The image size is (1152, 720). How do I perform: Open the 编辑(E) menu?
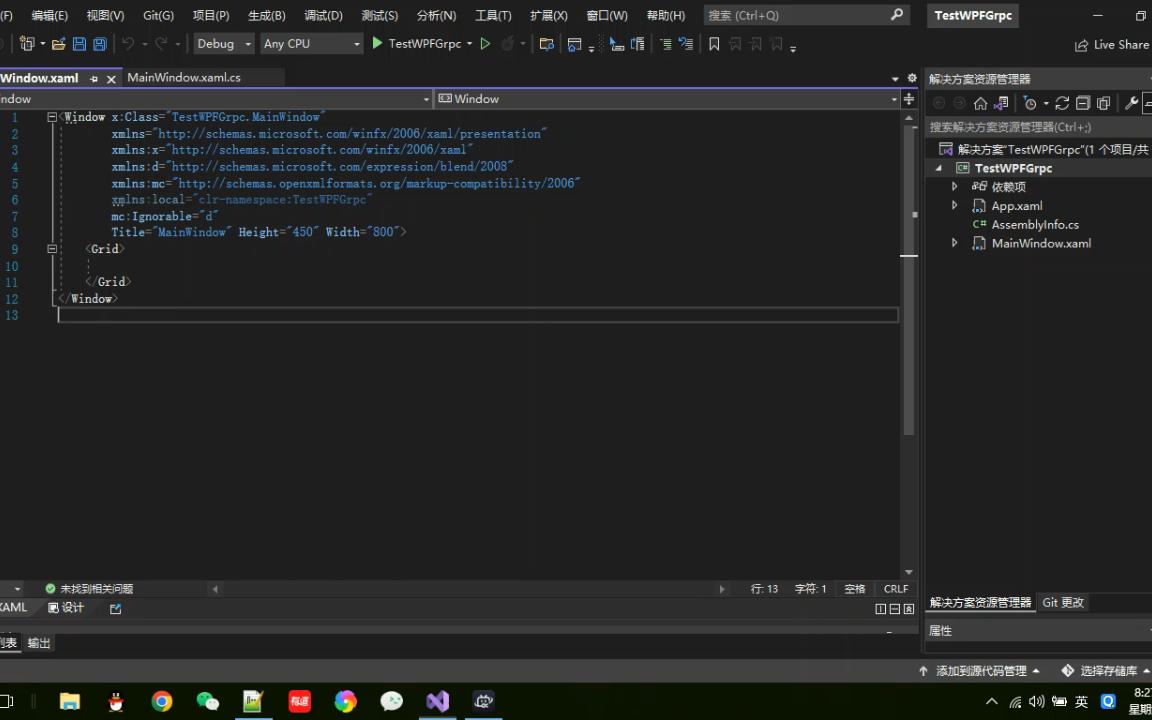(50, 15)
